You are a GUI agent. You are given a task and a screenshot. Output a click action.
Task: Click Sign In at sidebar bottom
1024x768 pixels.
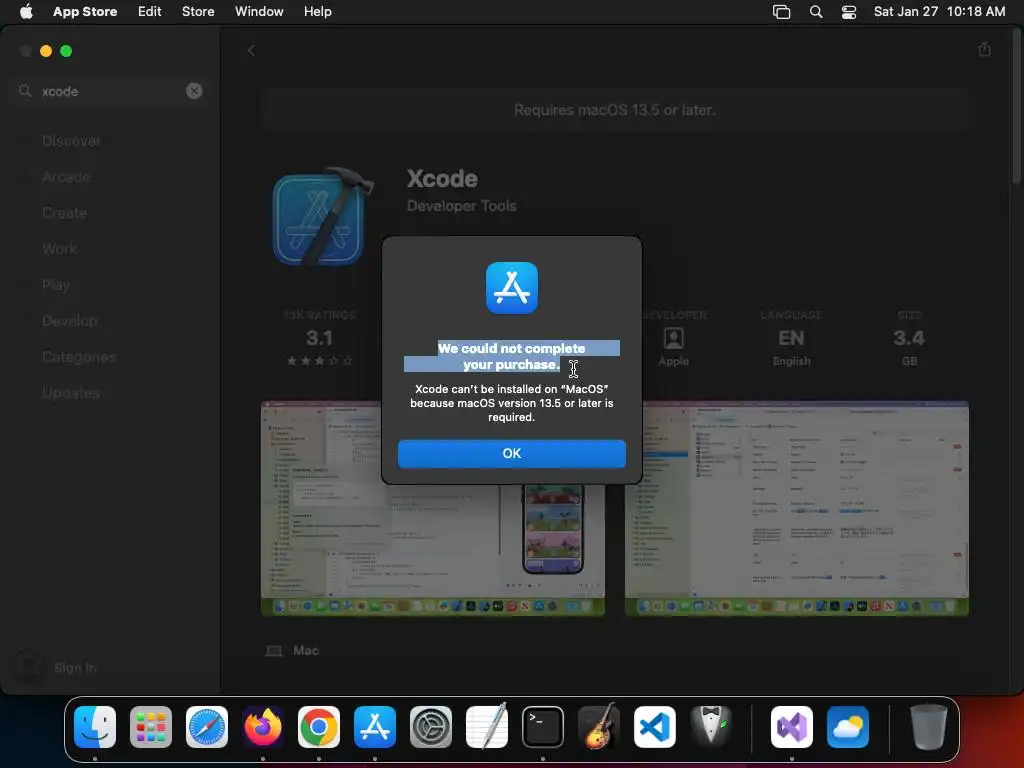point(74,667)
